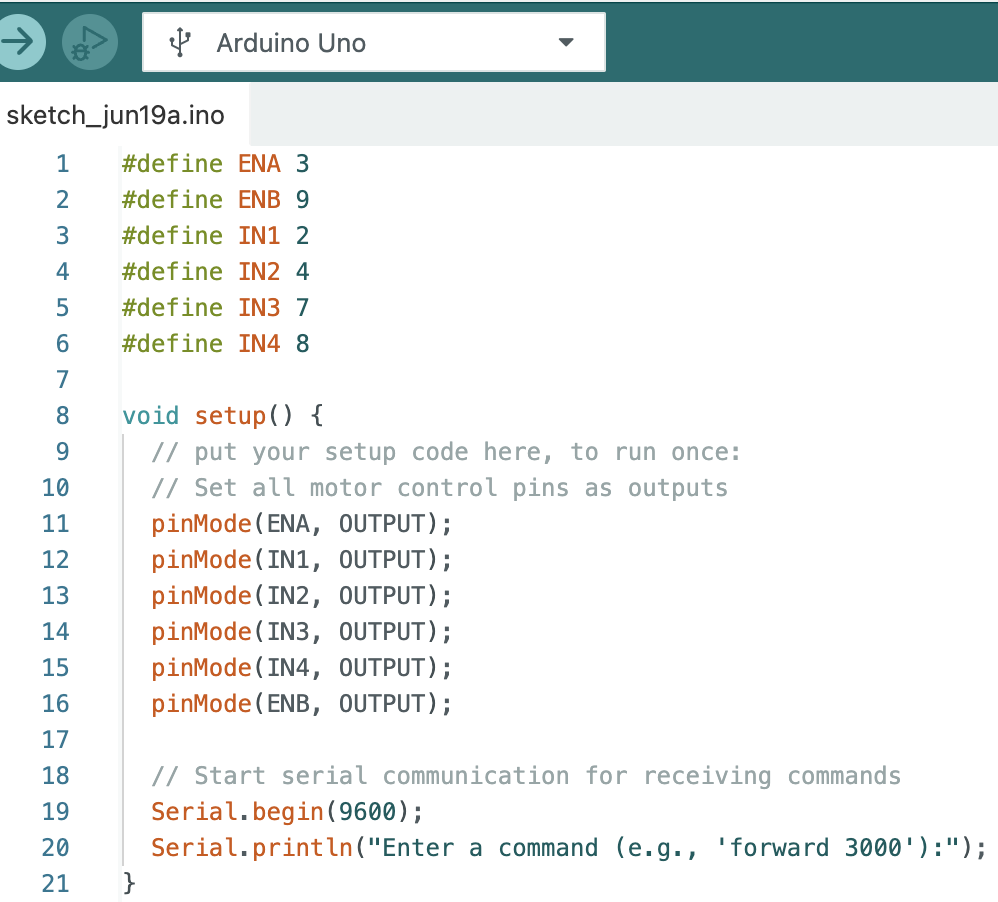
Task: Expand the board selector dropdown arrow
Action: point(566,43)
